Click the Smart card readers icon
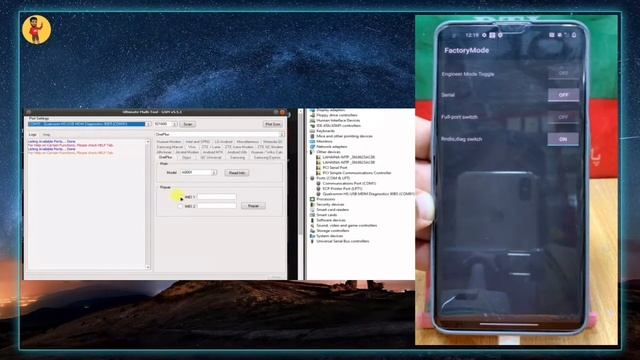 312,210
